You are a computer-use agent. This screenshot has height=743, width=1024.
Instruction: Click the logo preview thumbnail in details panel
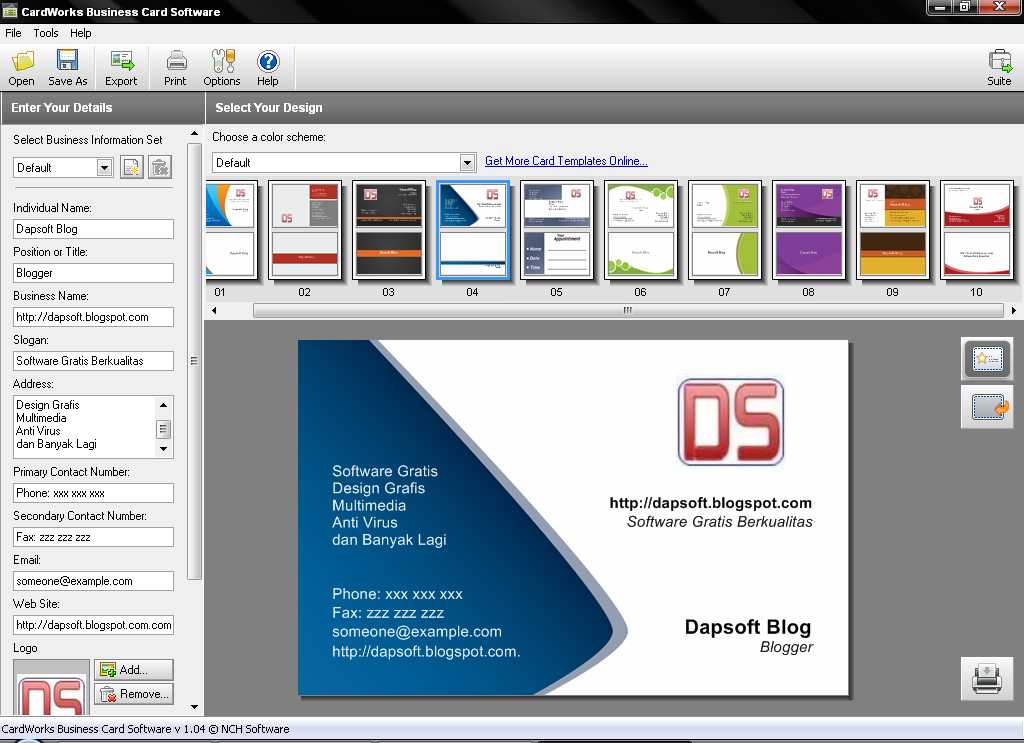point(52,688)
